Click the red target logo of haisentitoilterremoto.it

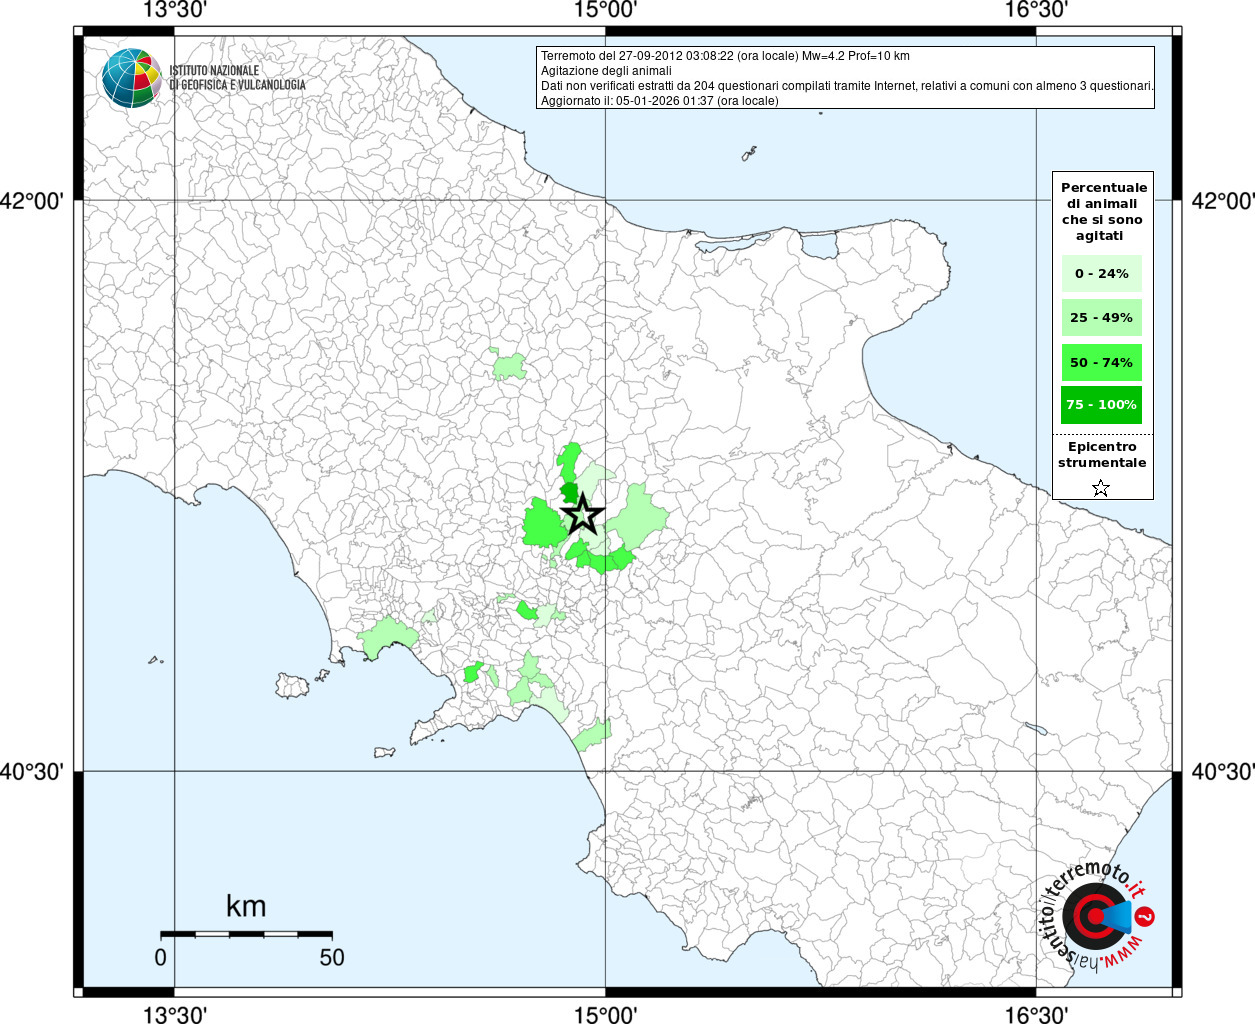point(1090,915)
